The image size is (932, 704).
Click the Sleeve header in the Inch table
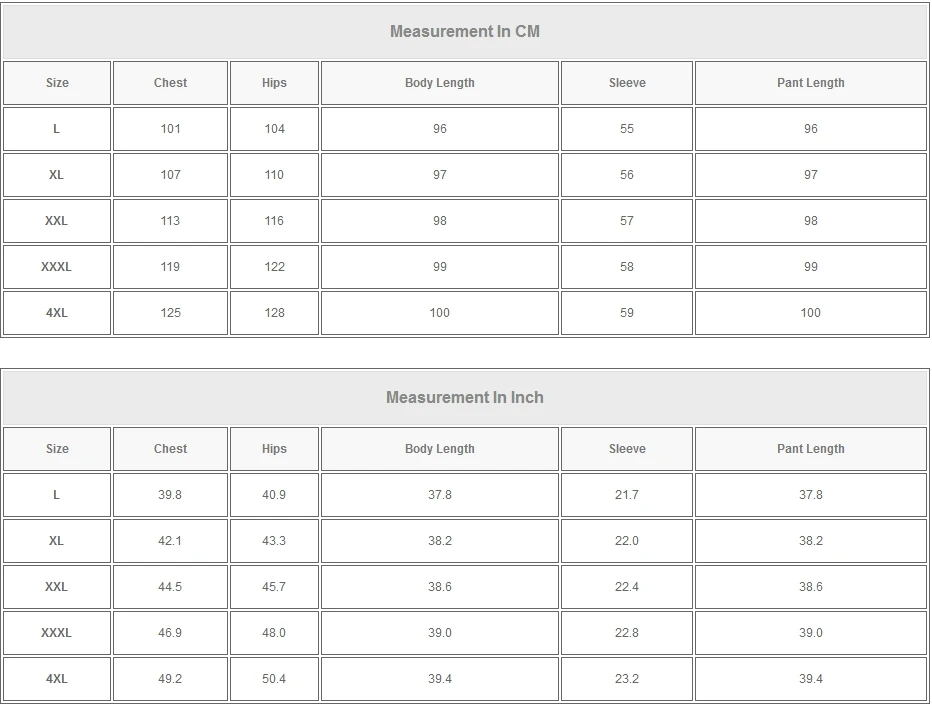pos(627,449)
